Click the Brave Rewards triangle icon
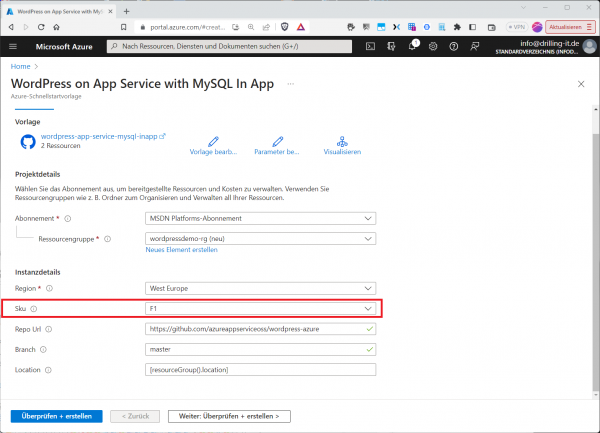 (301, 27)
